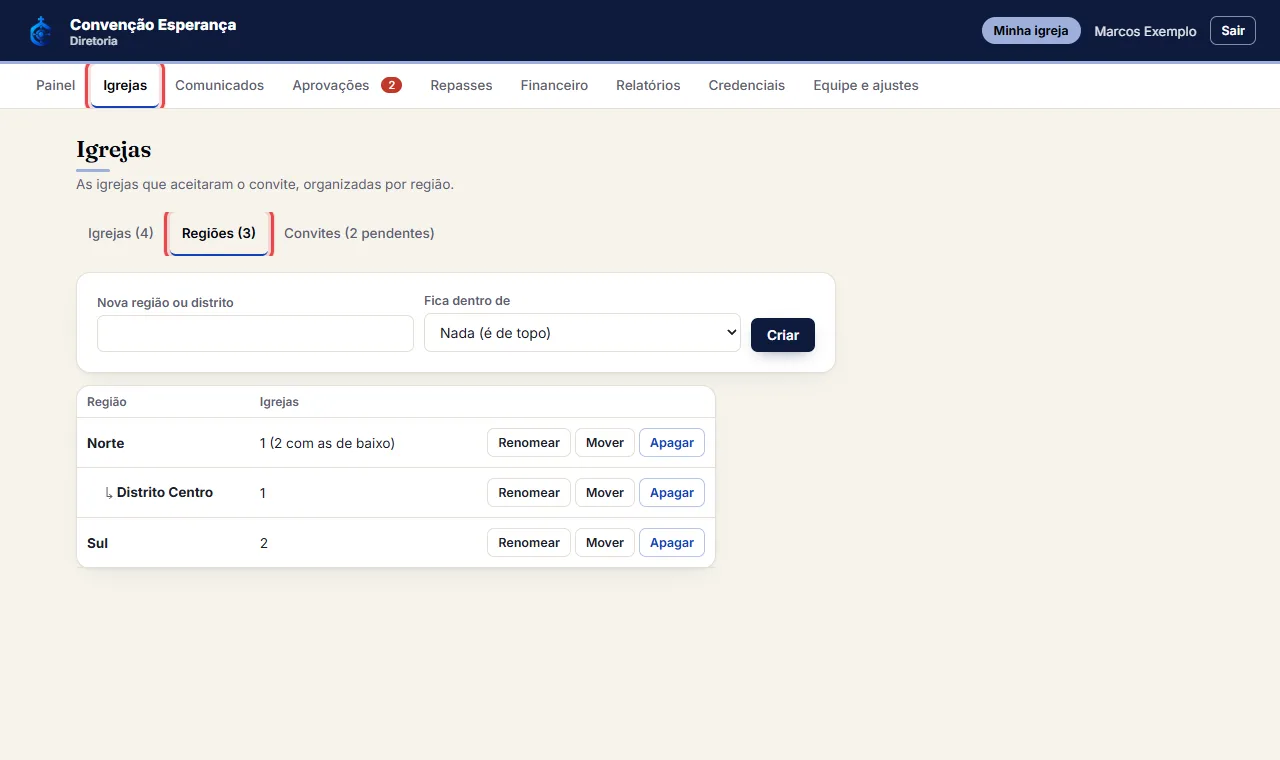Click the Sul region name
The image size is (1280, 760).
(x=97, y=543)
